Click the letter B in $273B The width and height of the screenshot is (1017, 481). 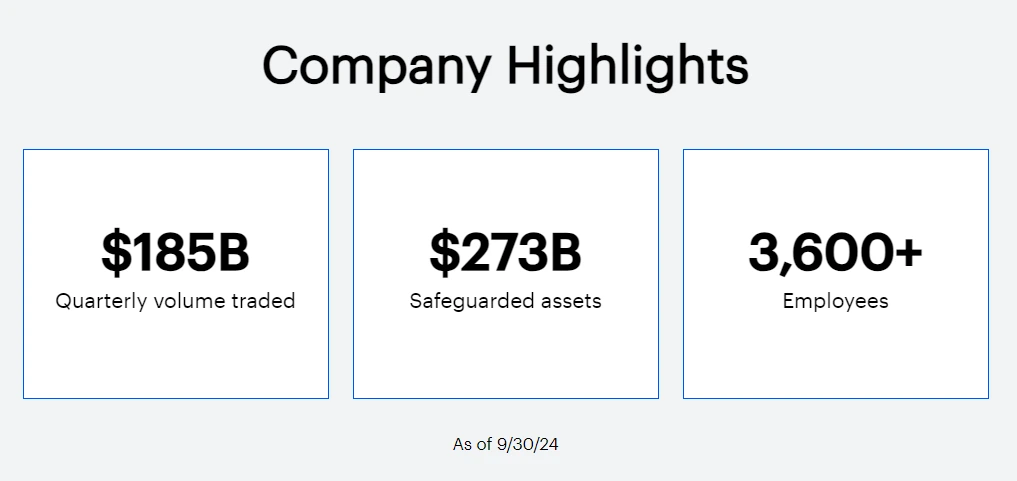[566, 252]
